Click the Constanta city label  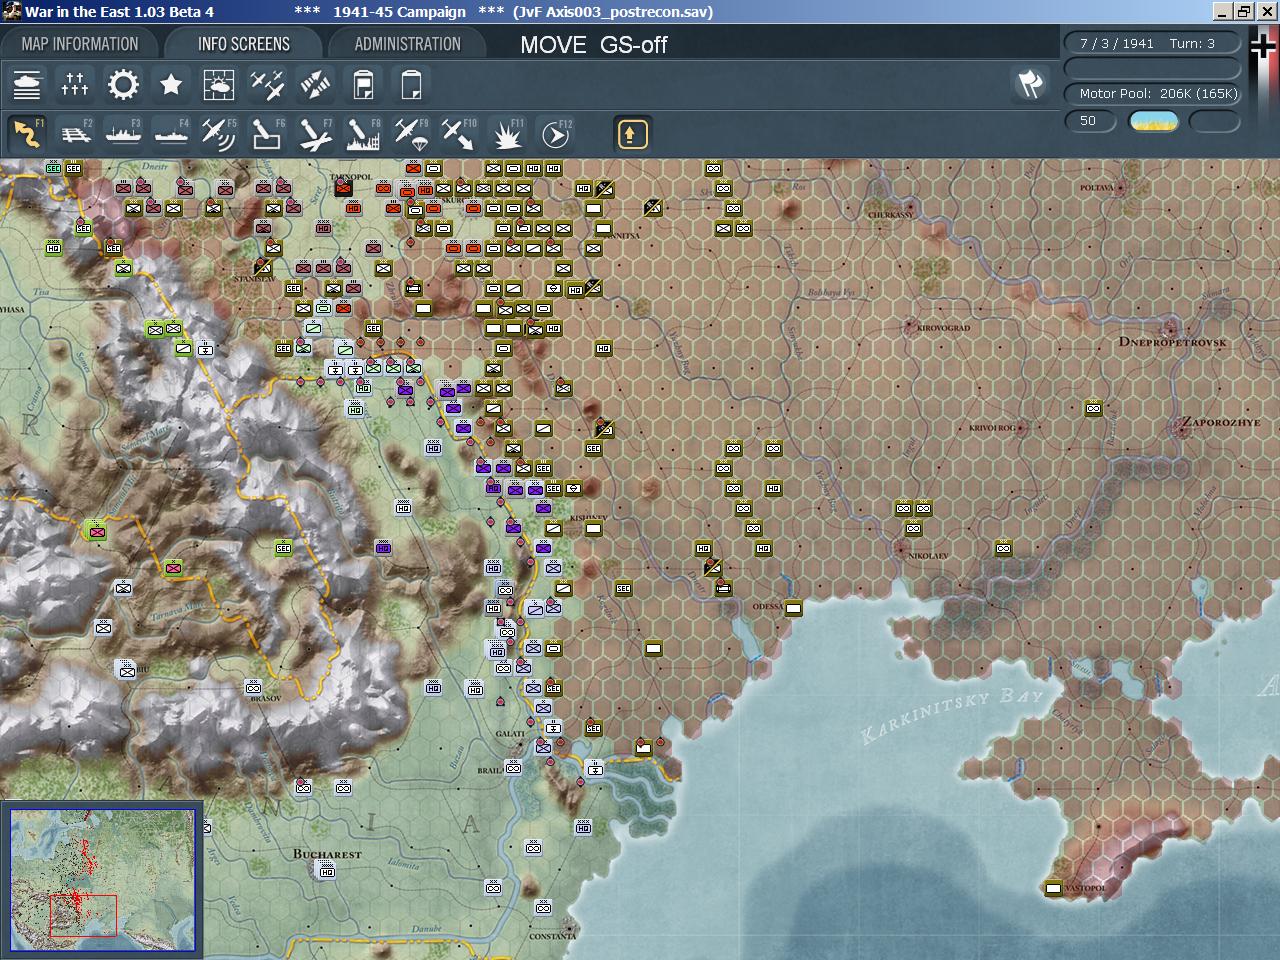pos(552,937)
